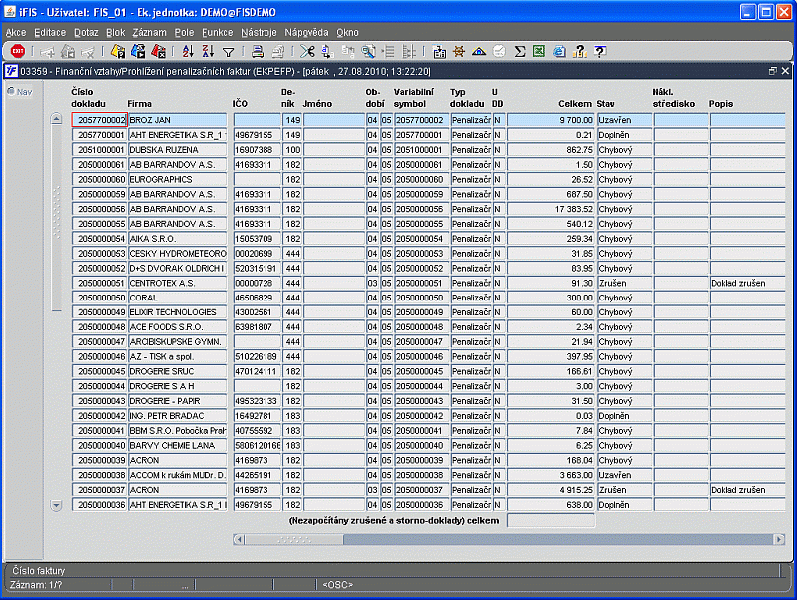Click the printer icon in toolbar
The width and height of the screenshot is (797, 600).
click(257, 51)
